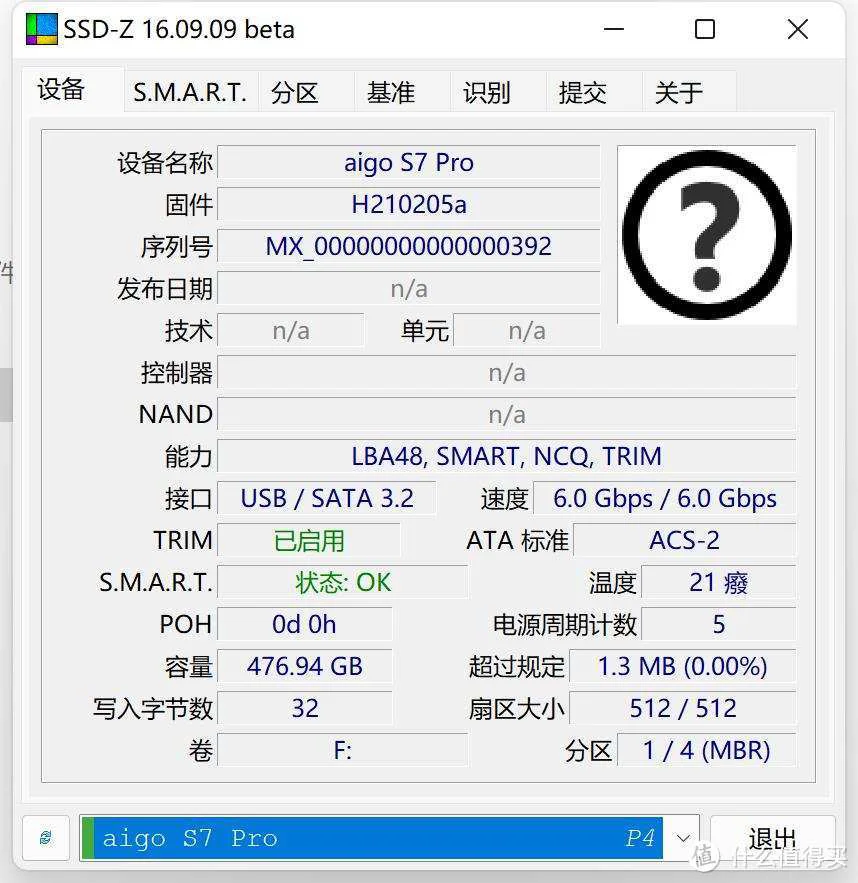Click the 技术 n/a field

click(x=291, y=331)
